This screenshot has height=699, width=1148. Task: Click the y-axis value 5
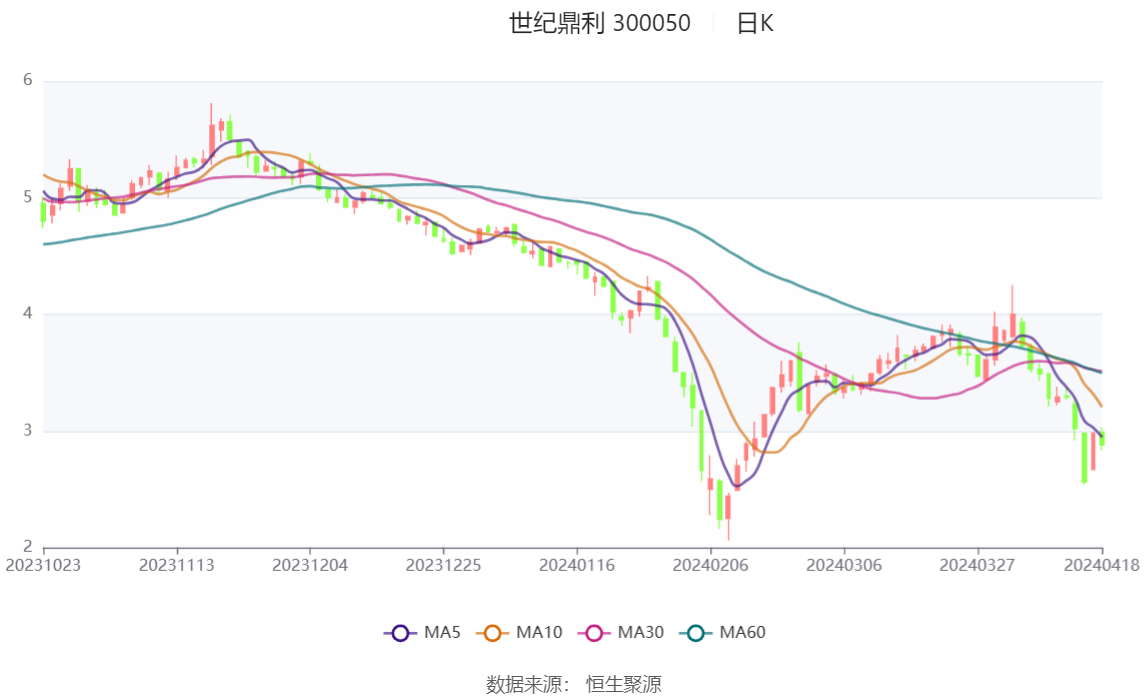pyautogui.click(x=28, y=197)
